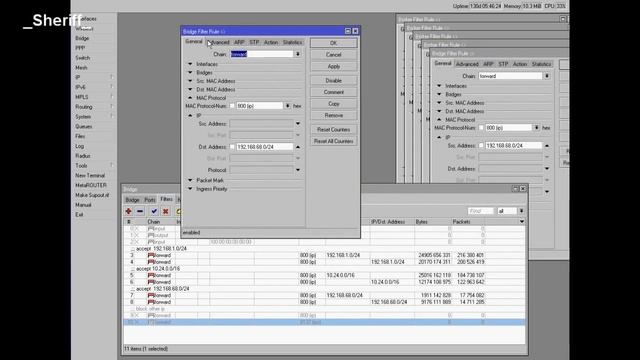Click the red X disable icon
The image size is (640, 360).
click(165, 211)
